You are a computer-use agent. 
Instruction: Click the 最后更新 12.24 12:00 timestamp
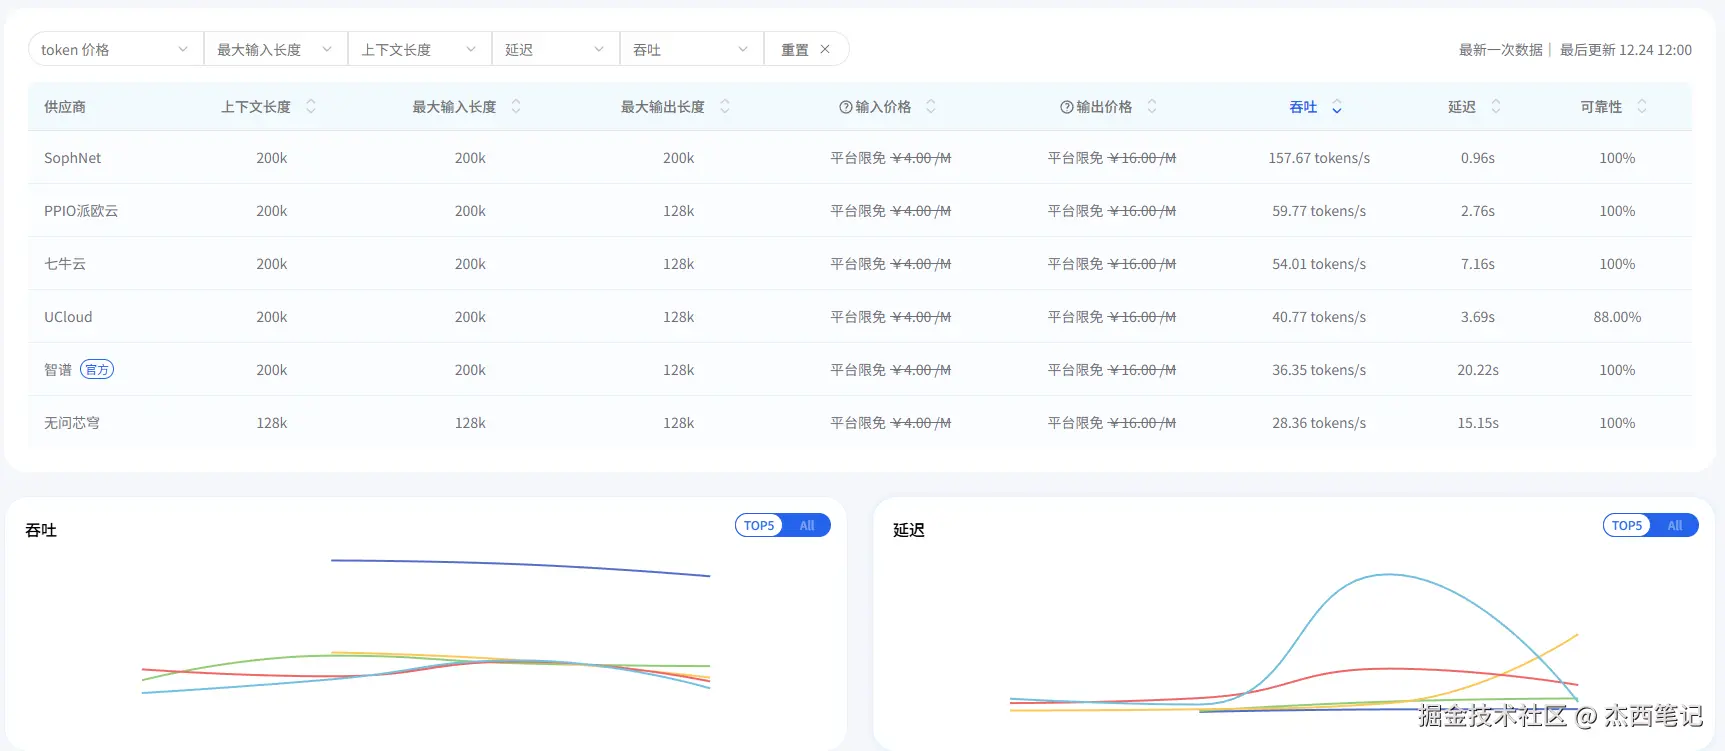coord(1626,50)
